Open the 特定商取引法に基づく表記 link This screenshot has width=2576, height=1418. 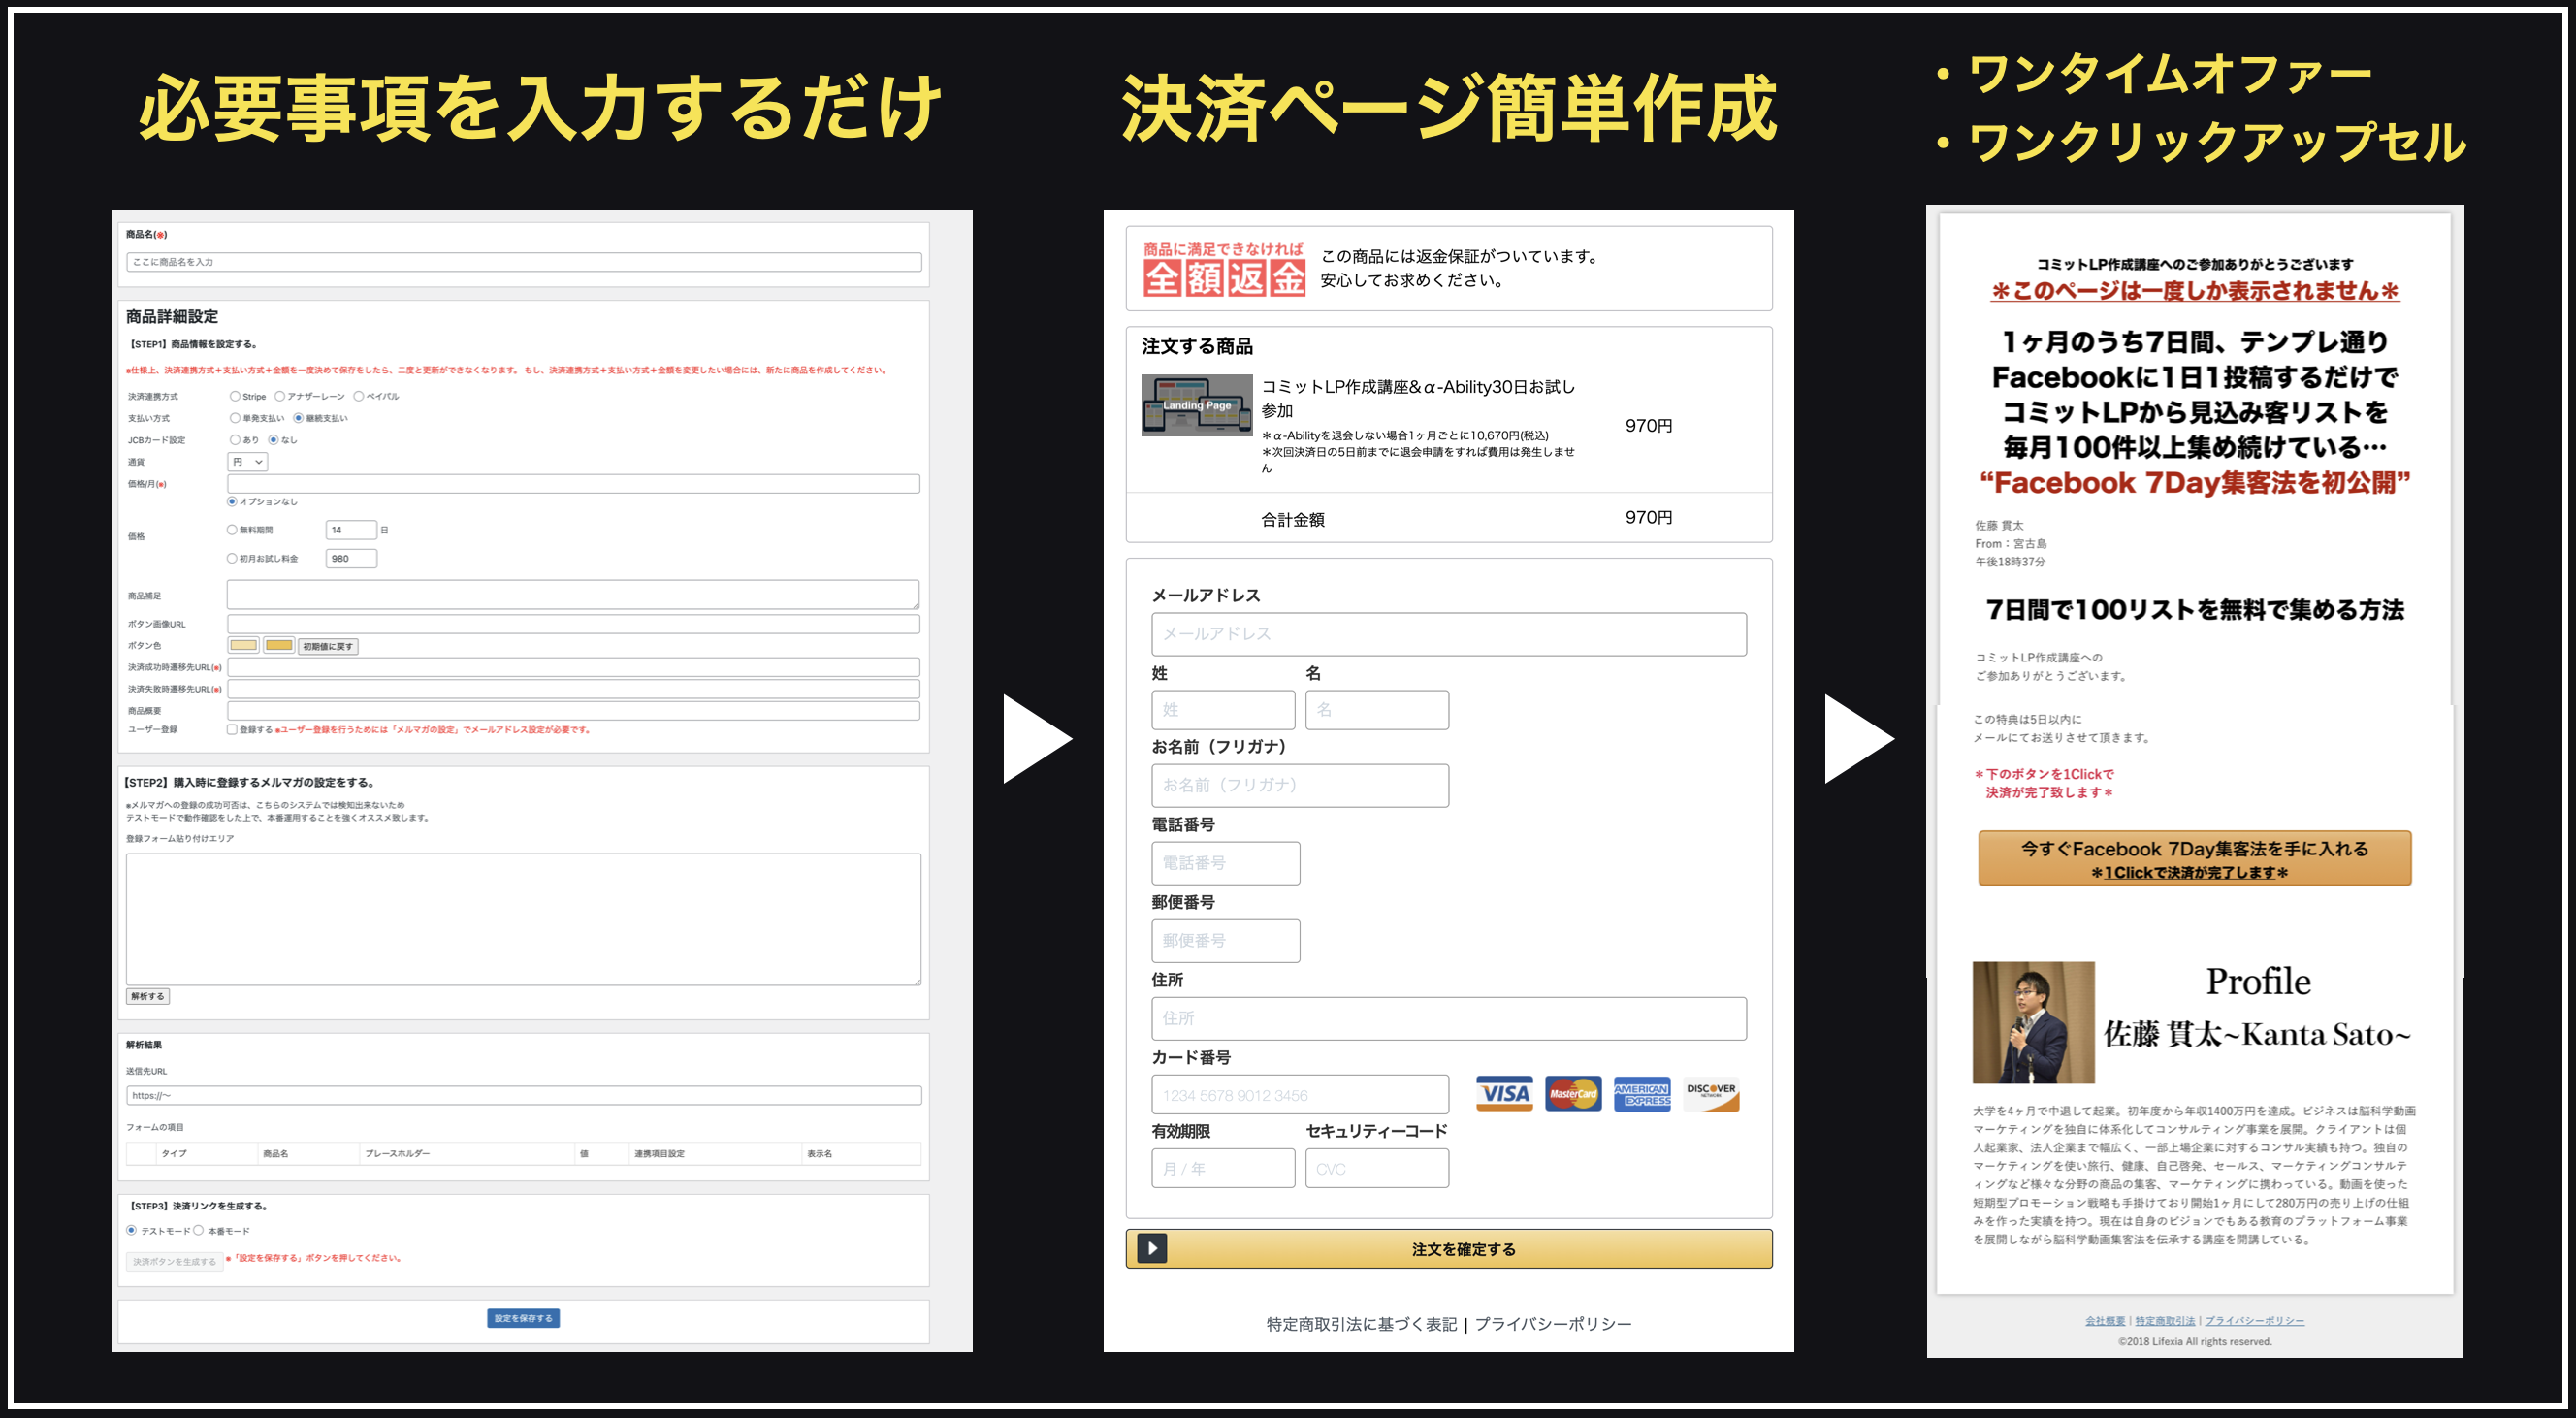pyautogui.click(x=1361, y=1324)
